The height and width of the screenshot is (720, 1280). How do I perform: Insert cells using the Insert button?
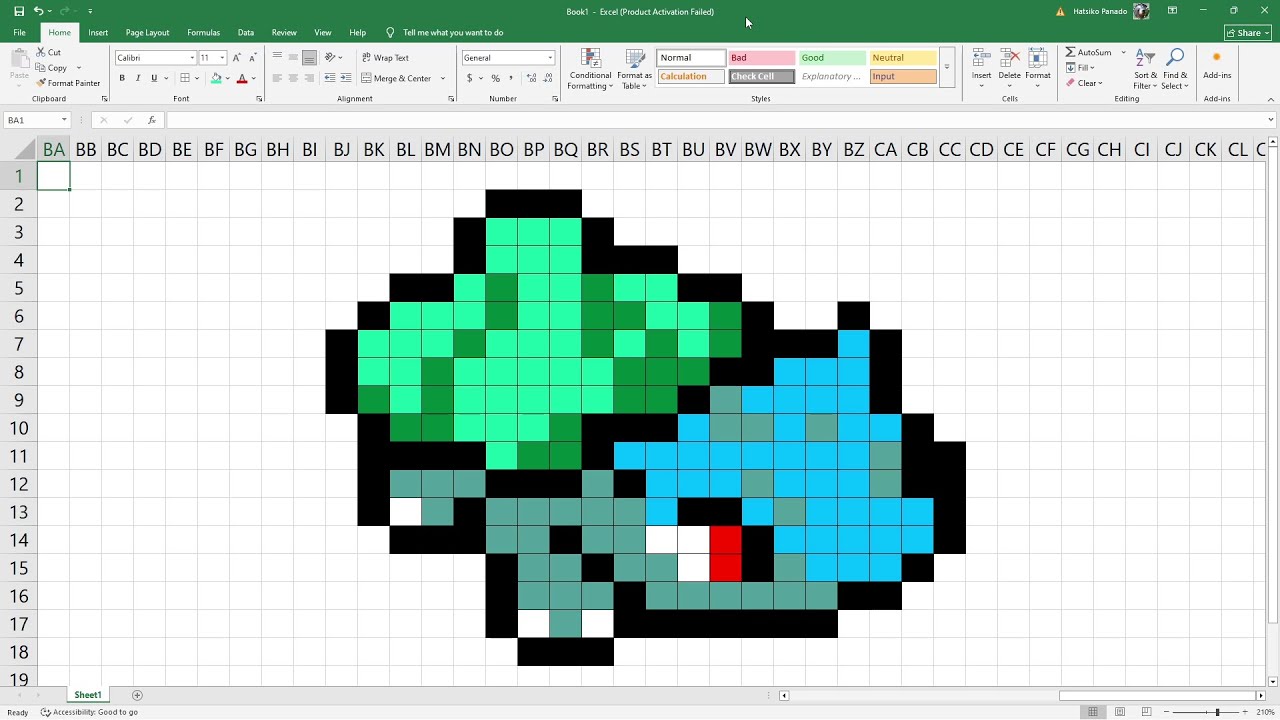click(981, 68)
